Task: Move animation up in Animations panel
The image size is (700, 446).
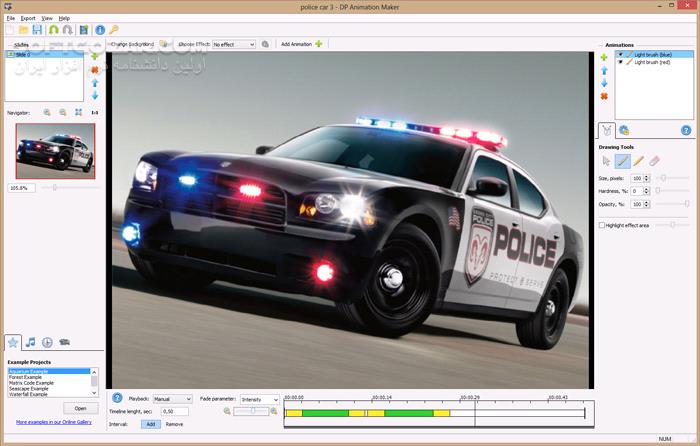Action: point(604,71)
